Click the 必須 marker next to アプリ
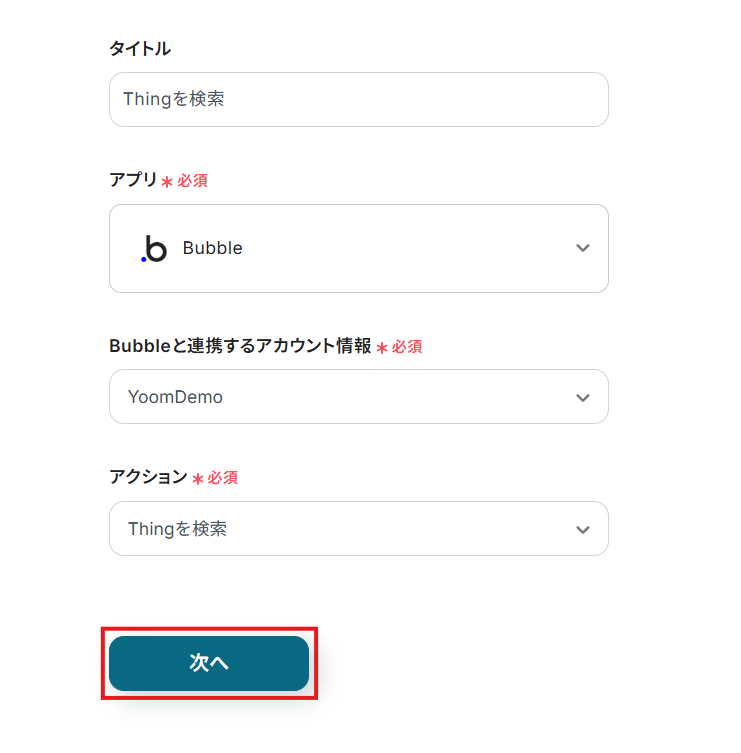 pos(193,181)
